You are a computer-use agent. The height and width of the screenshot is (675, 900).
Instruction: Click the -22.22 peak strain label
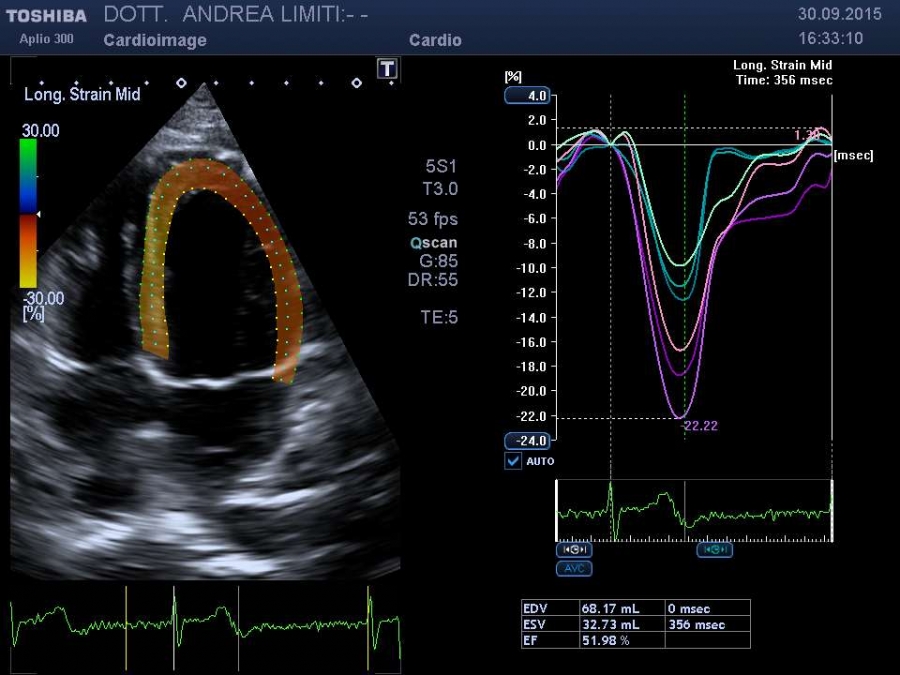tap(699, 426)
